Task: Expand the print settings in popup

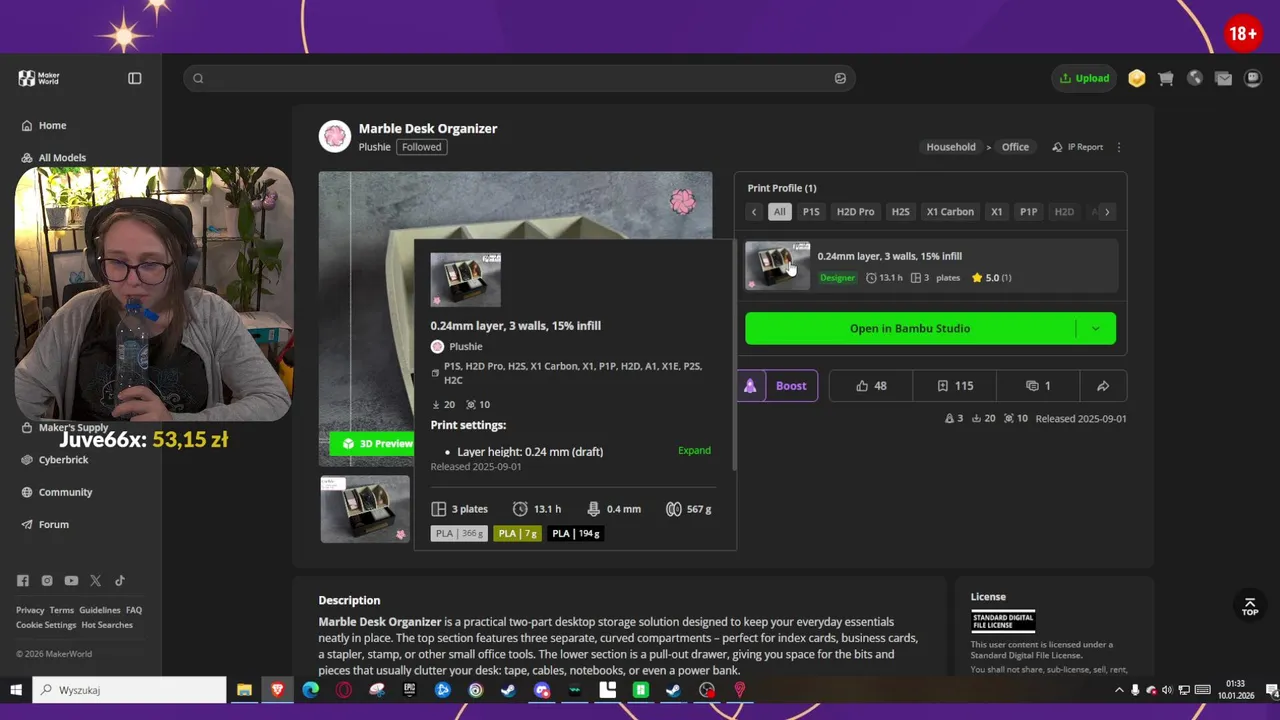Action: point(694,451)
